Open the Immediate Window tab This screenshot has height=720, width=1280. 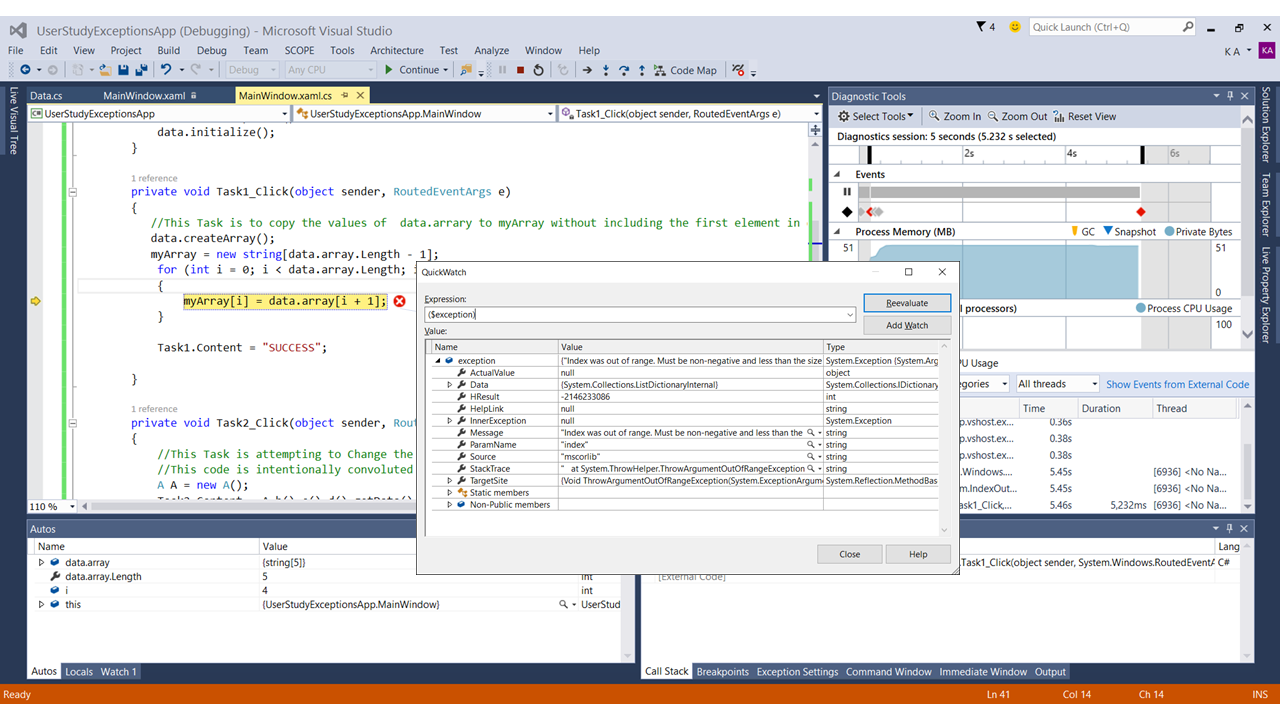(983, 672)
